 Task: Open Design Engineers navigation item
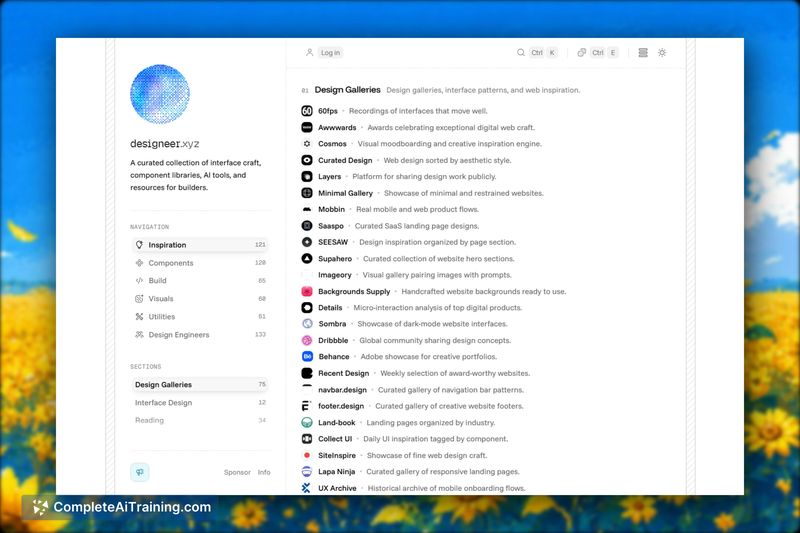(199, 335)
